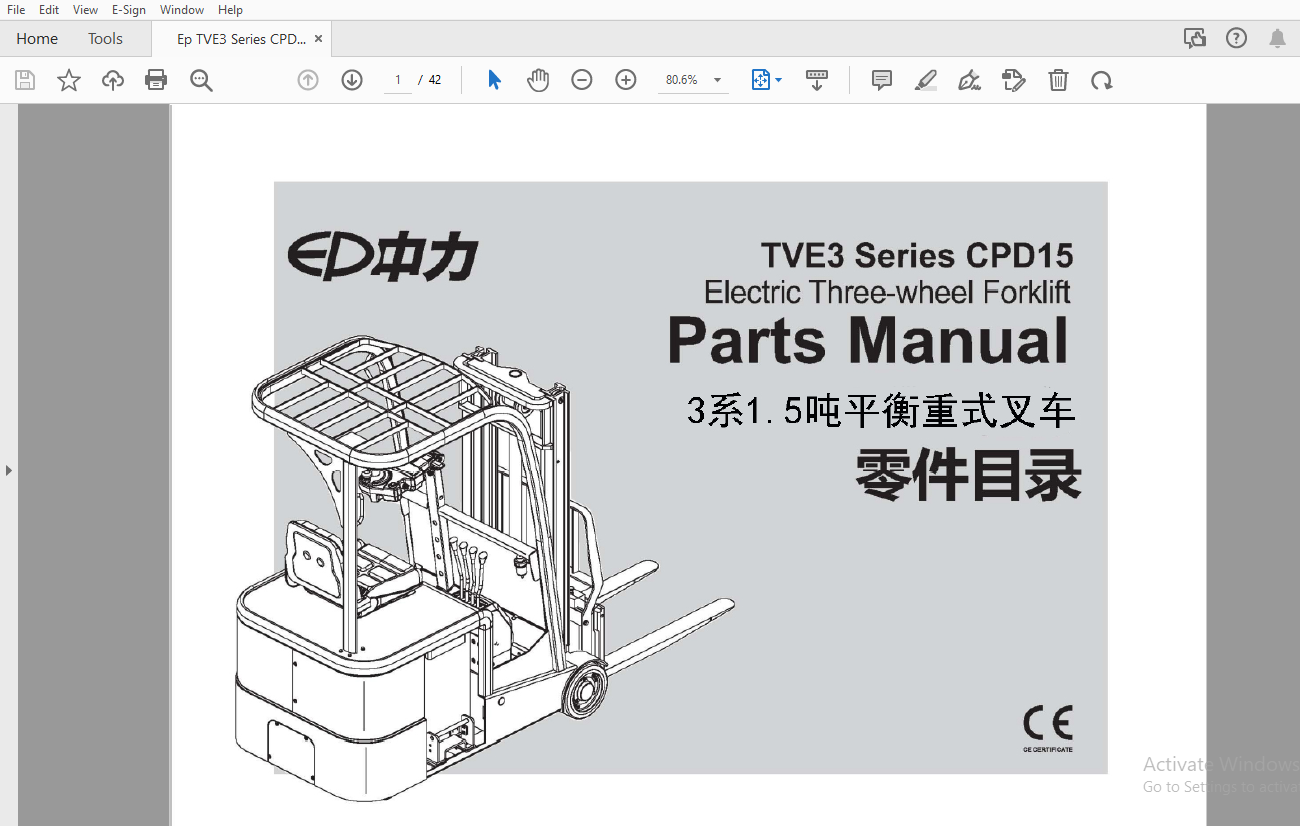1300x826 pixels.
Task: Activate the Selection arrow tool
Action: click(494, 80)
